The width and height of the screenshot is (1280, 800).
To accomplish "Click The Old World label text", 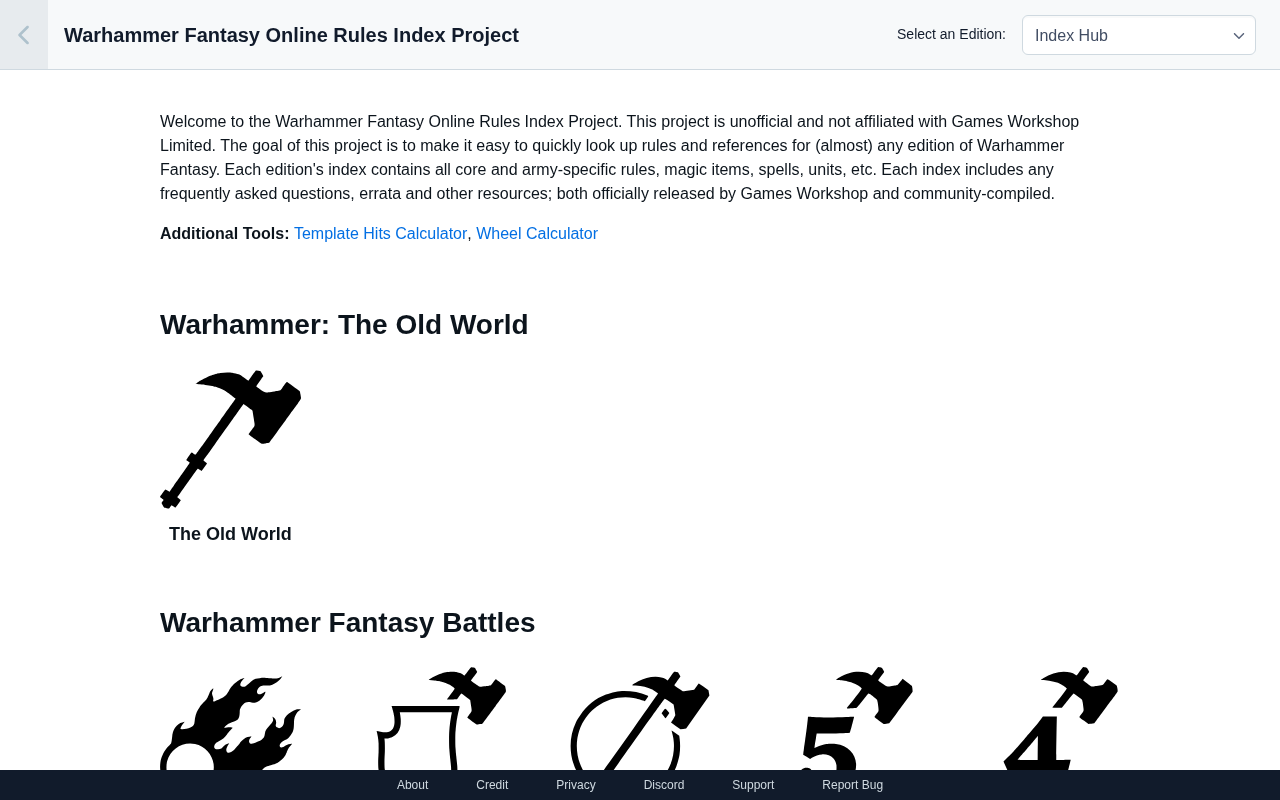I will [230, 534].
